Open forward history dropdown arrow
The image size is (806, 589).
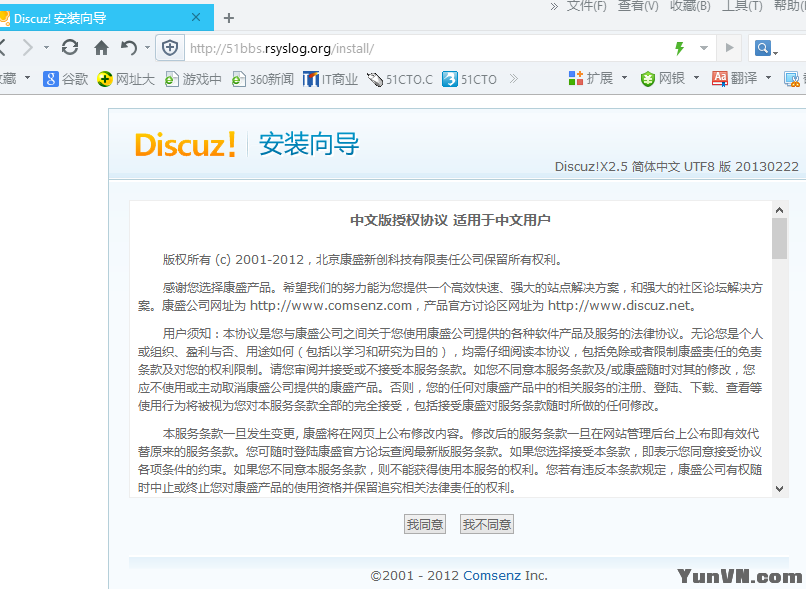click(46, 48)
